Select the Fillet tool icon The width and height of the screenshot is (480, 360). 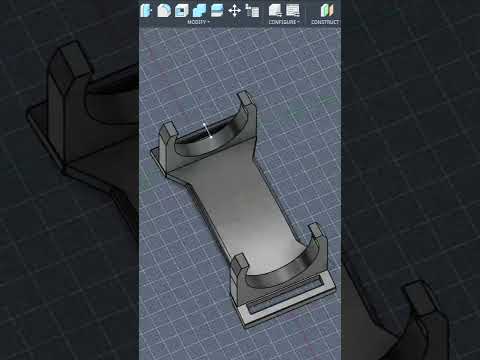164,10
